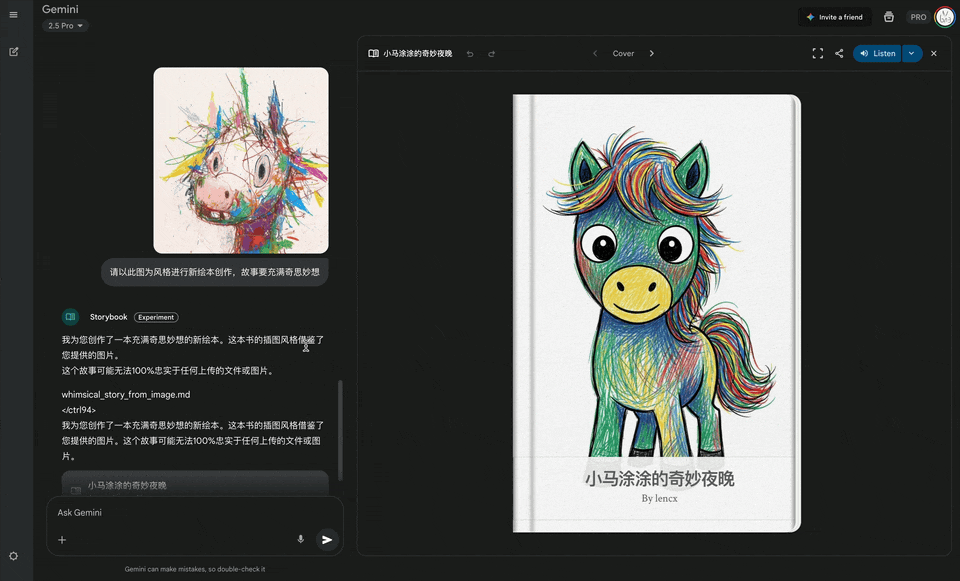Click the user prompt message bubble
The height and width of the screenshot is (581, 960).
coord(215,272)
